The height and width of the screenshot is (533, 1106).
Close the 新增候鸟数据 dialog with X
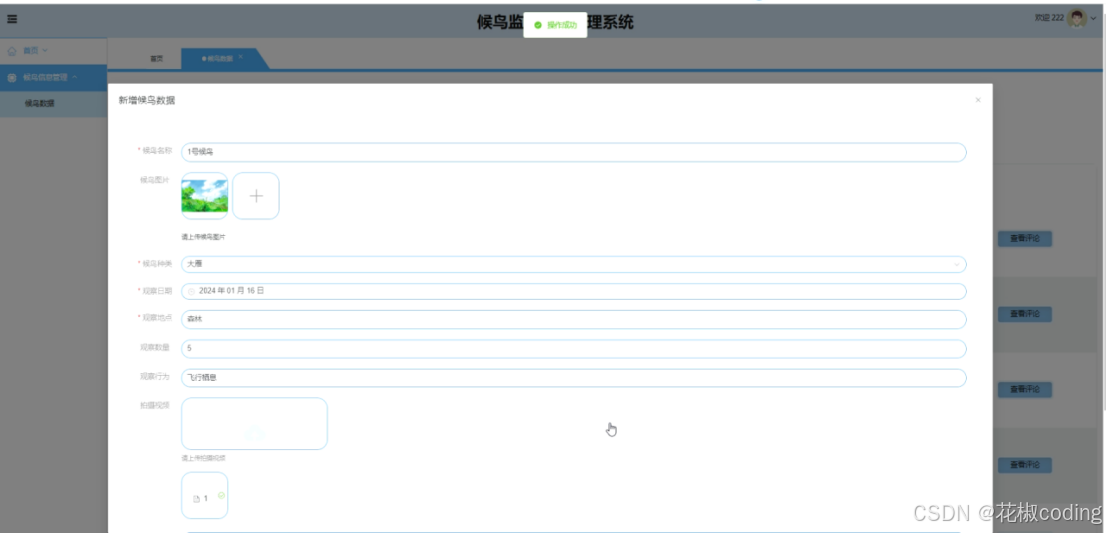(978, 100)
